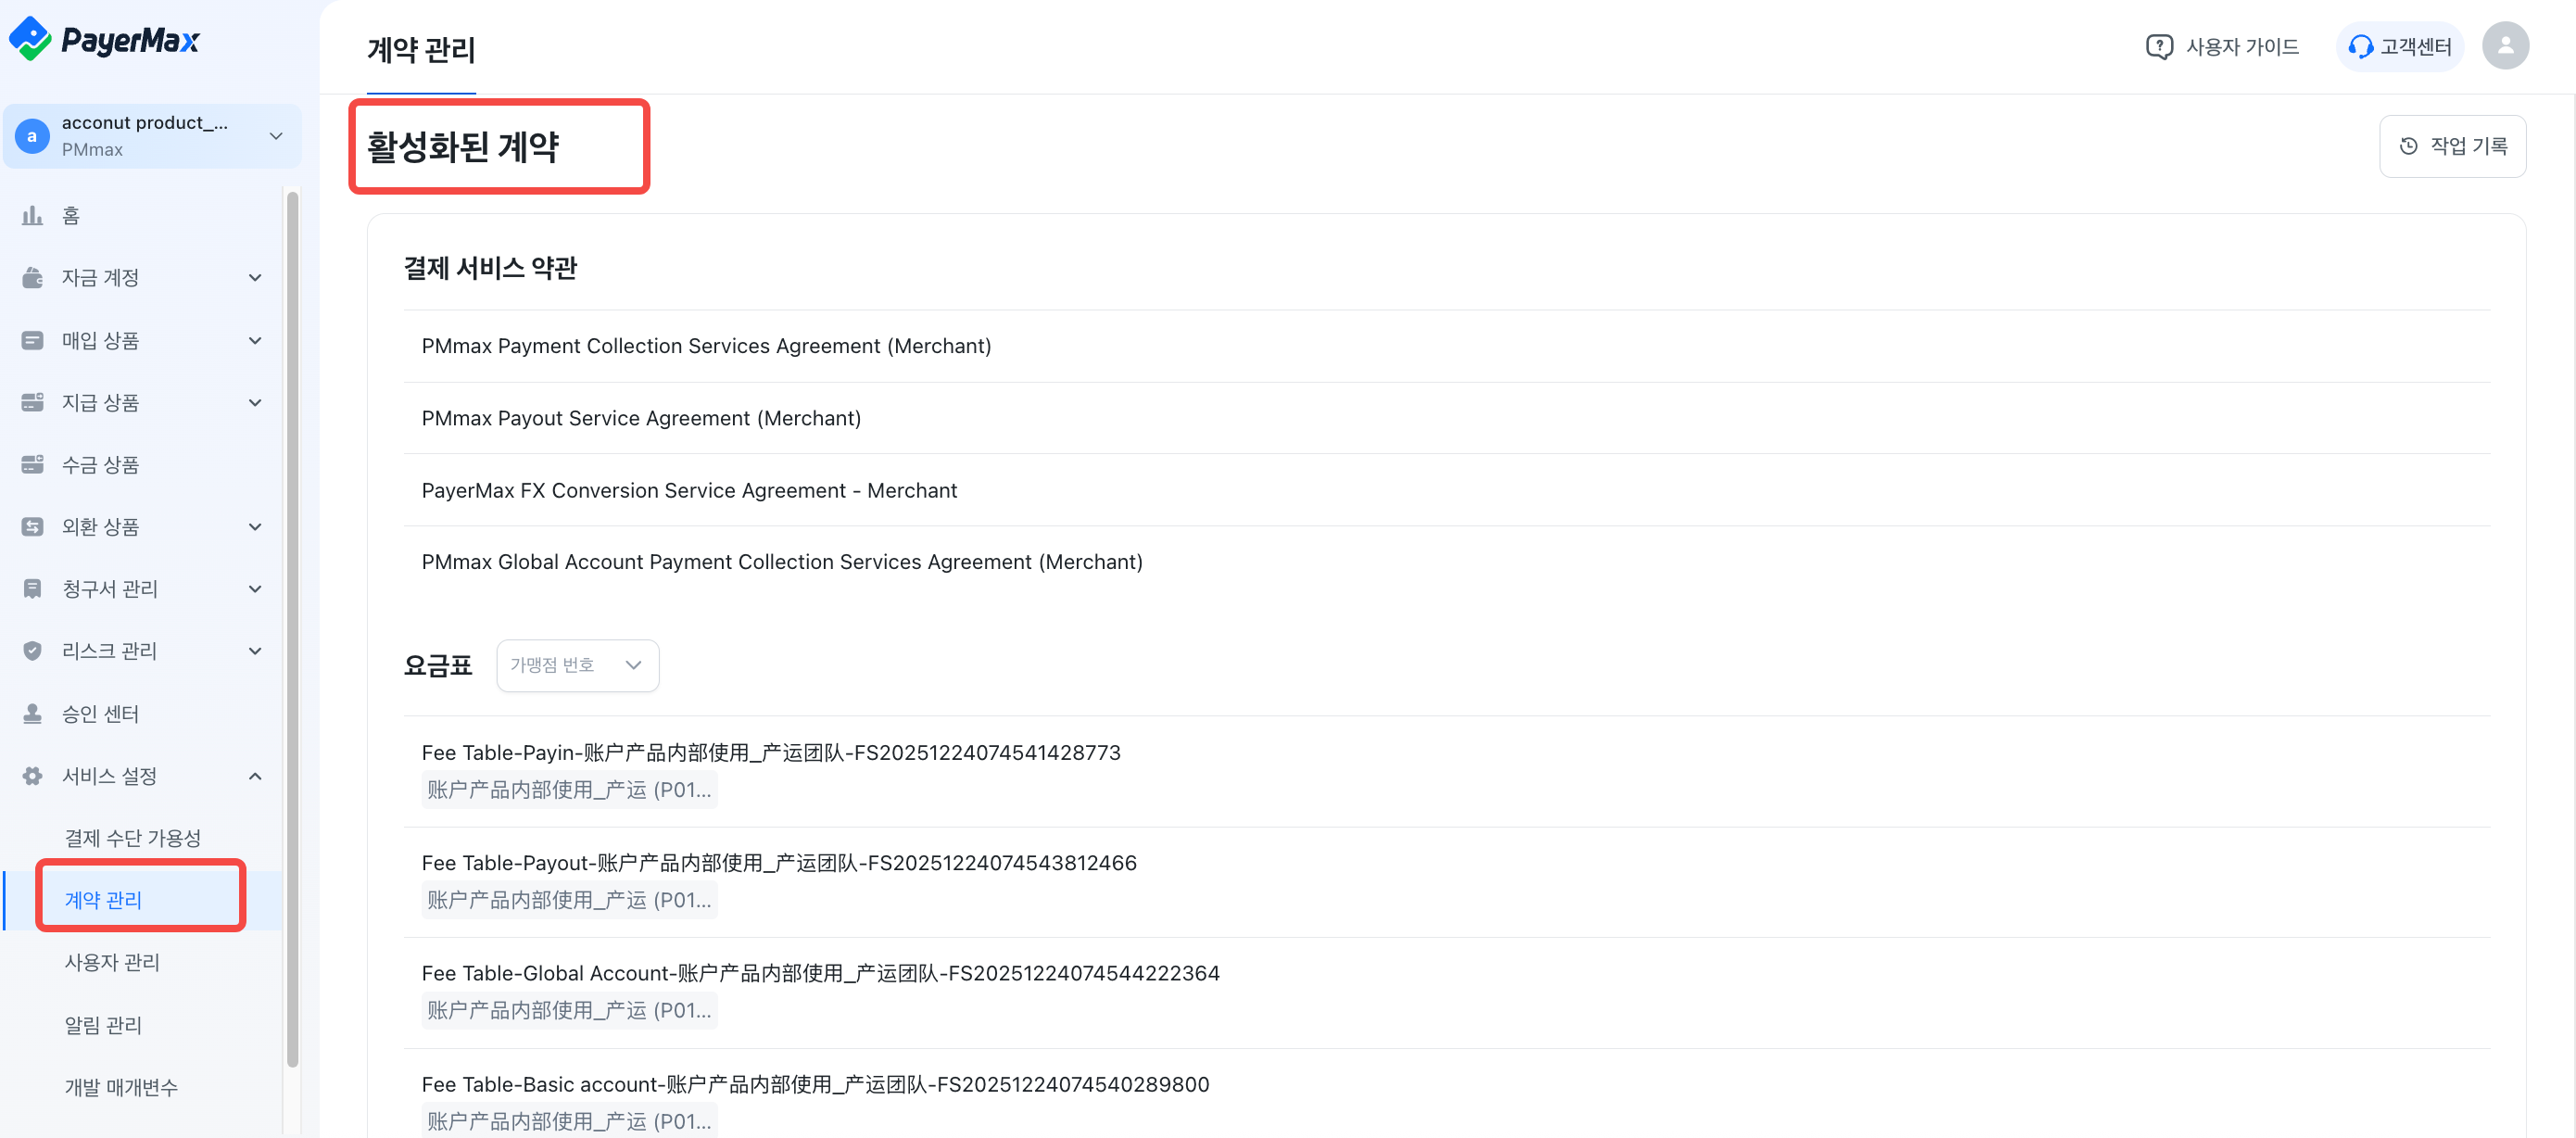Expand the 외환 상품 menu
This screenshot has width=2576, height=1138.
pos(255,526)
